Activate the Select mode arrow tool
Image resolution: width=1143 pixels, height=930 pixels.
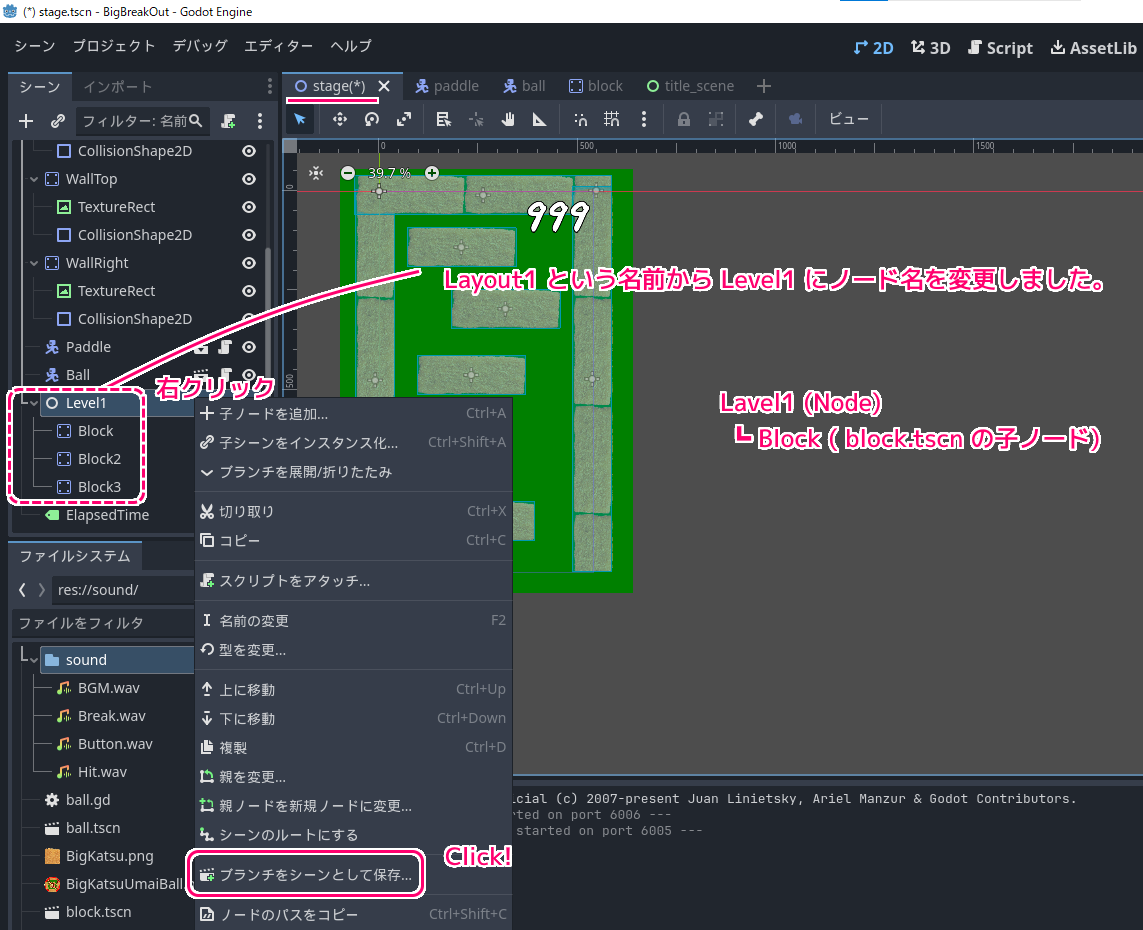pos(300,120)
